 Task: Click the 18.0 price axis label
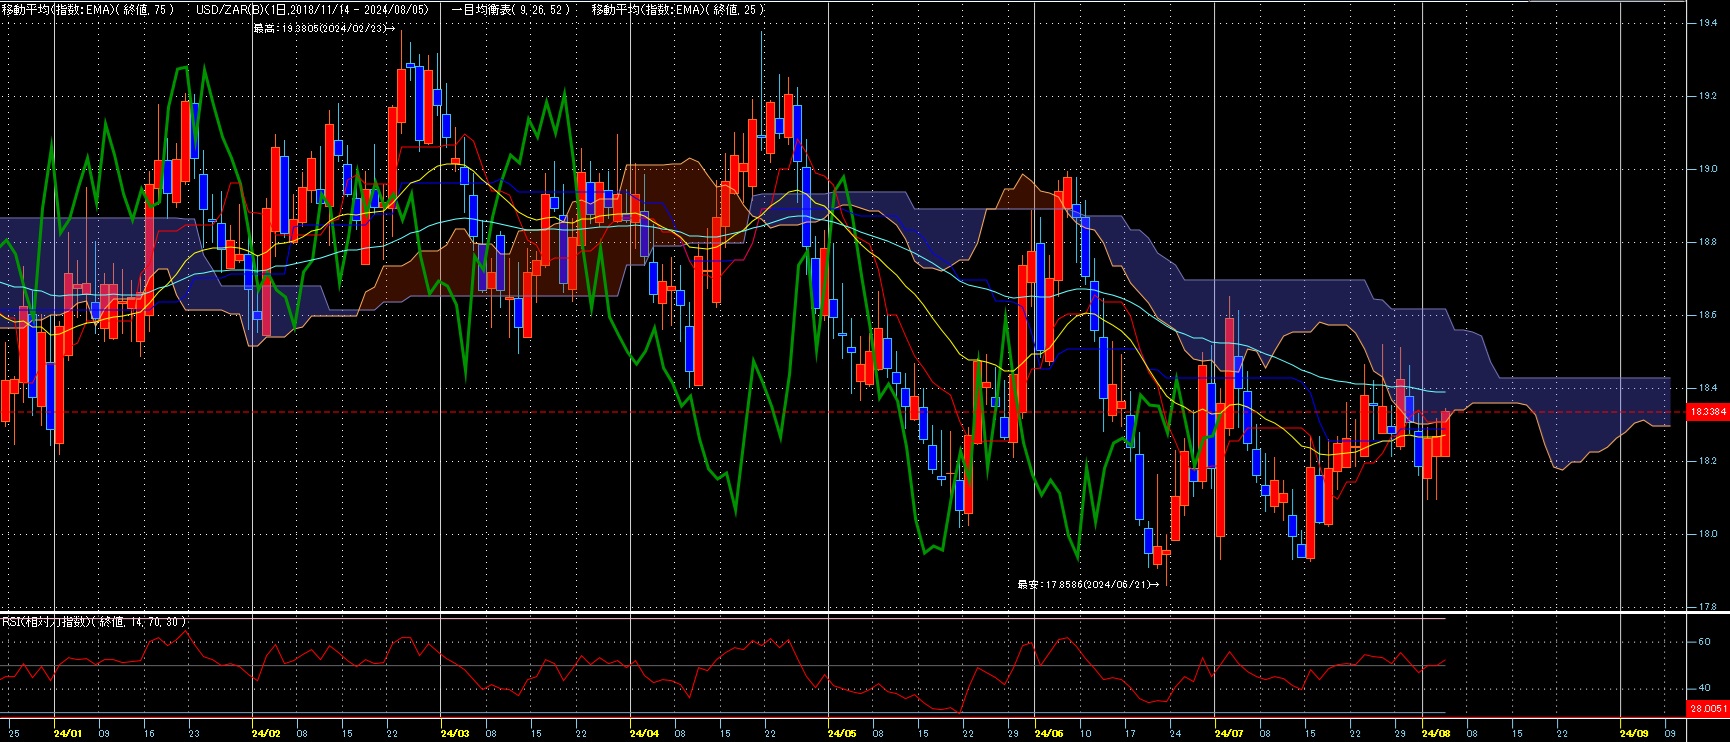pyautogui.click(x=1707, y=534)
